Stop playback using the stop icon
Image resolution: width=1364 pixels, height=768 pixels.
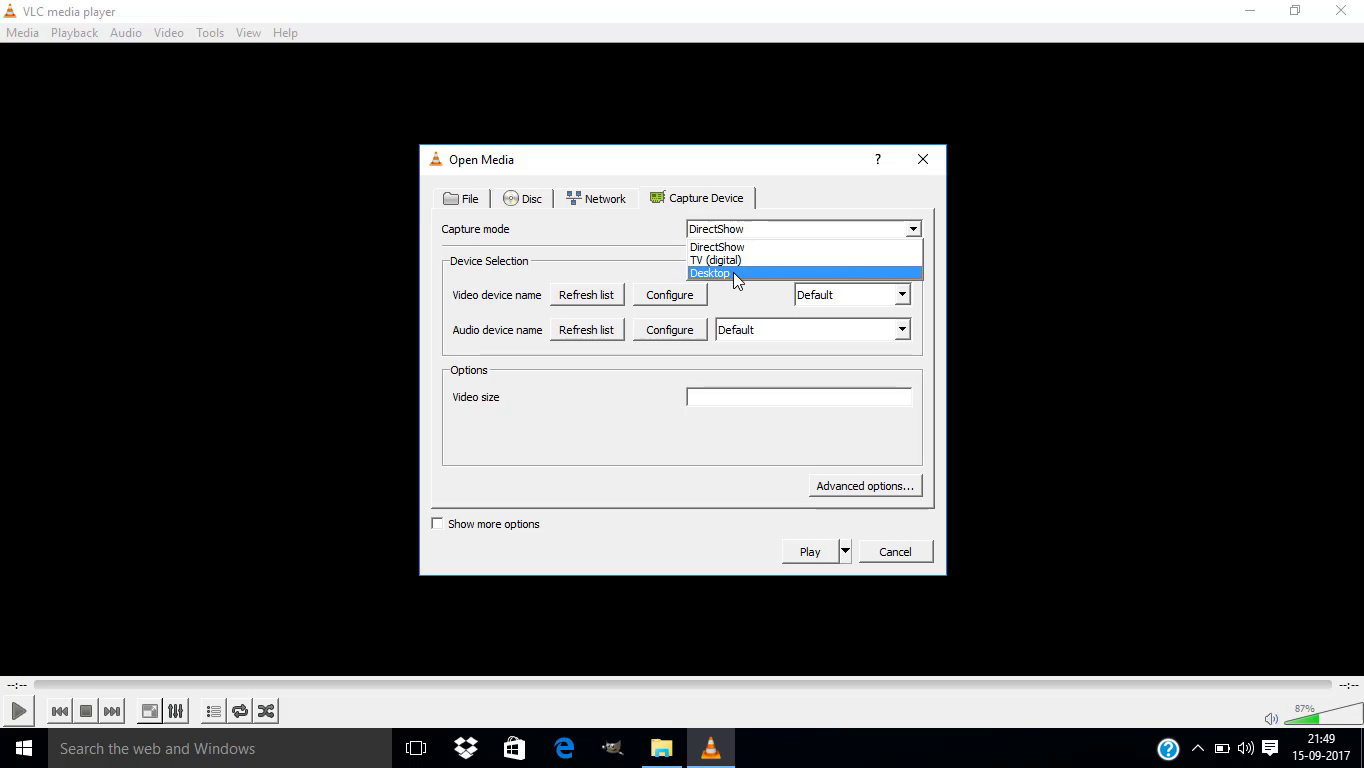click(85, 711)
